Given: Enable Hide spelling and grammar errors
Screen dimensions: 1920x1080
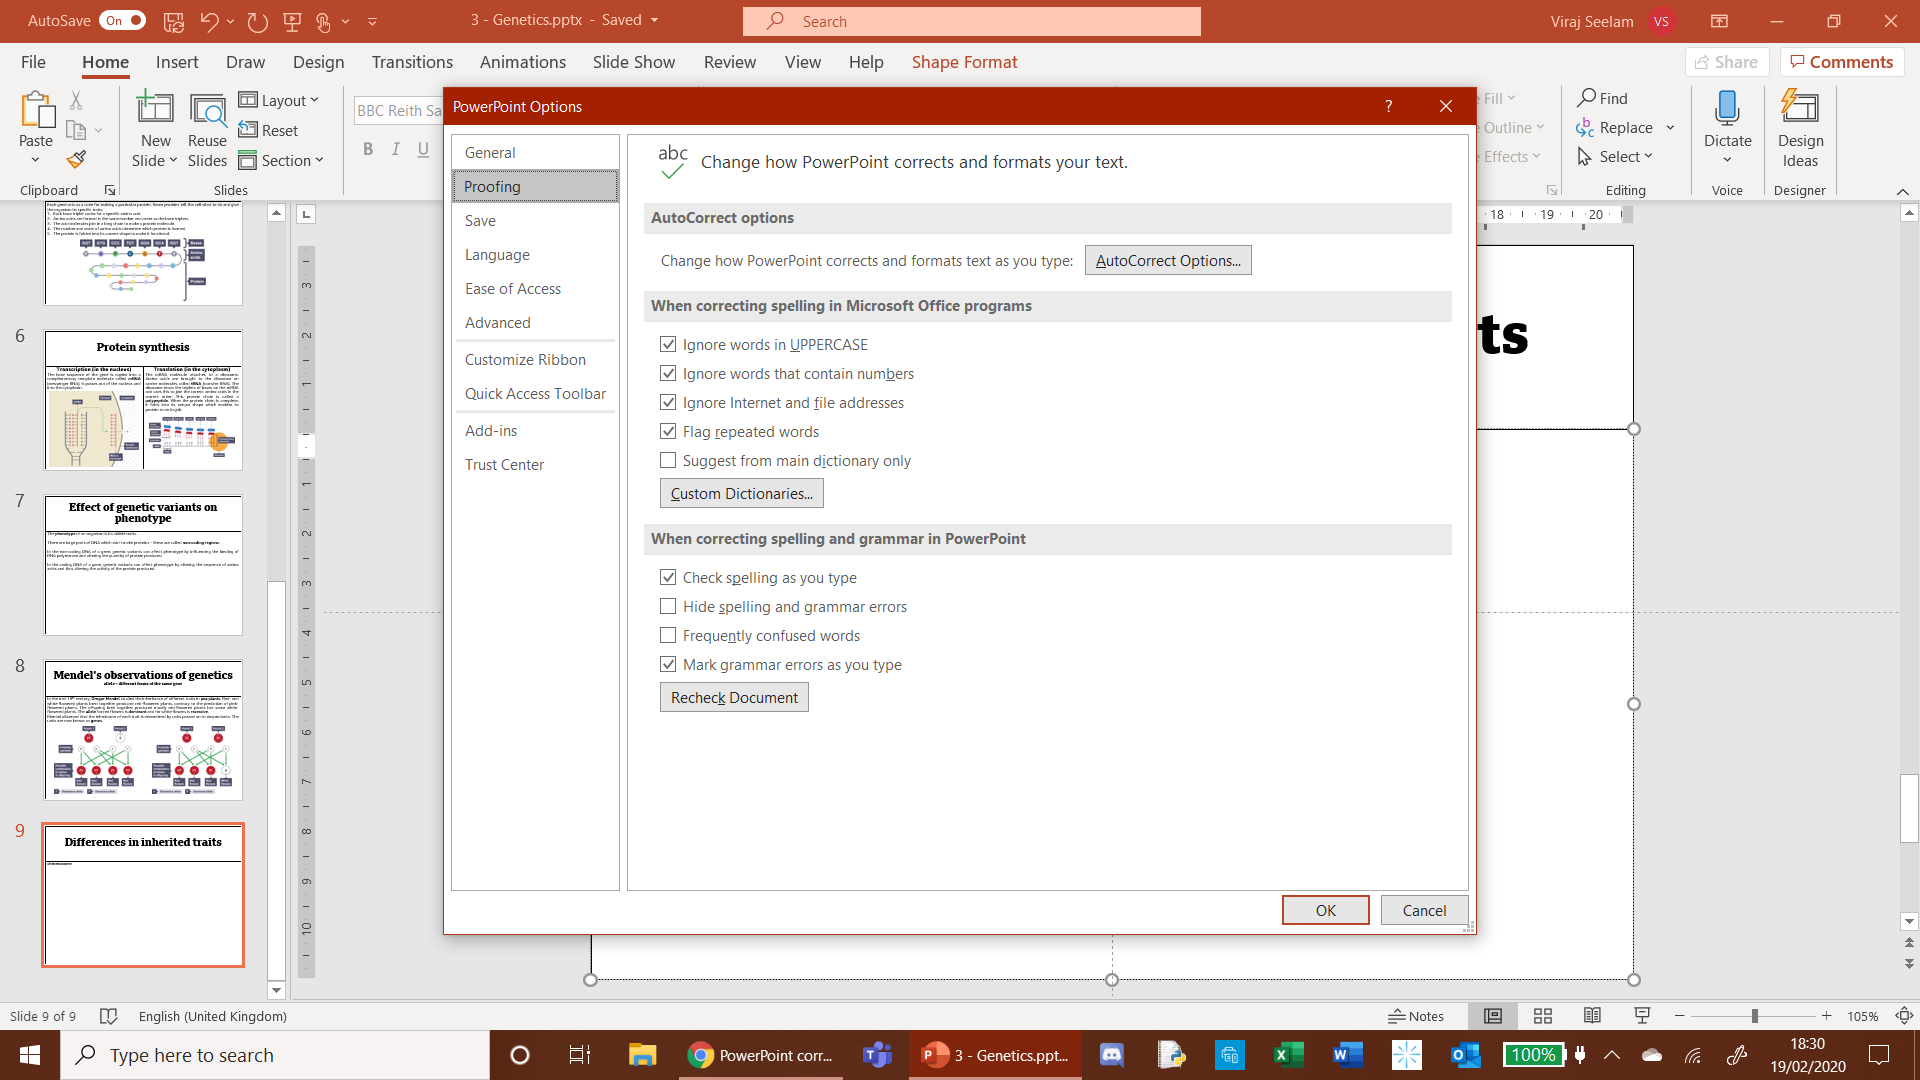Looking at the screenshot, I should pyautogui.click(x=668, y=606).
